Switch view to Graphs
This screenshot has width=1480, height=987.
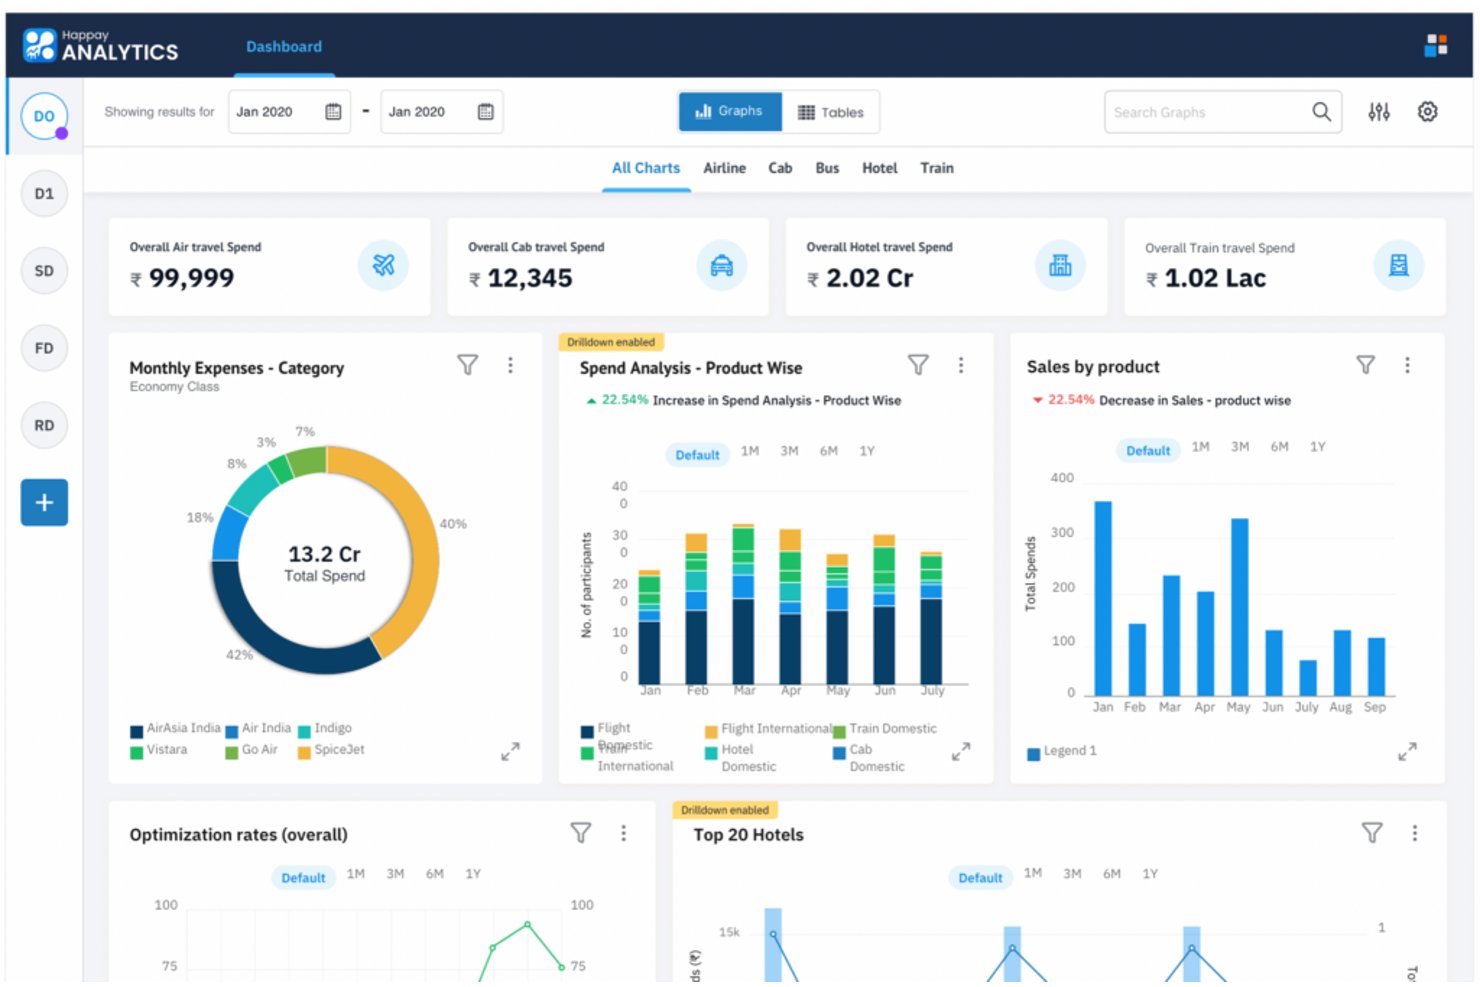[730, 111]
